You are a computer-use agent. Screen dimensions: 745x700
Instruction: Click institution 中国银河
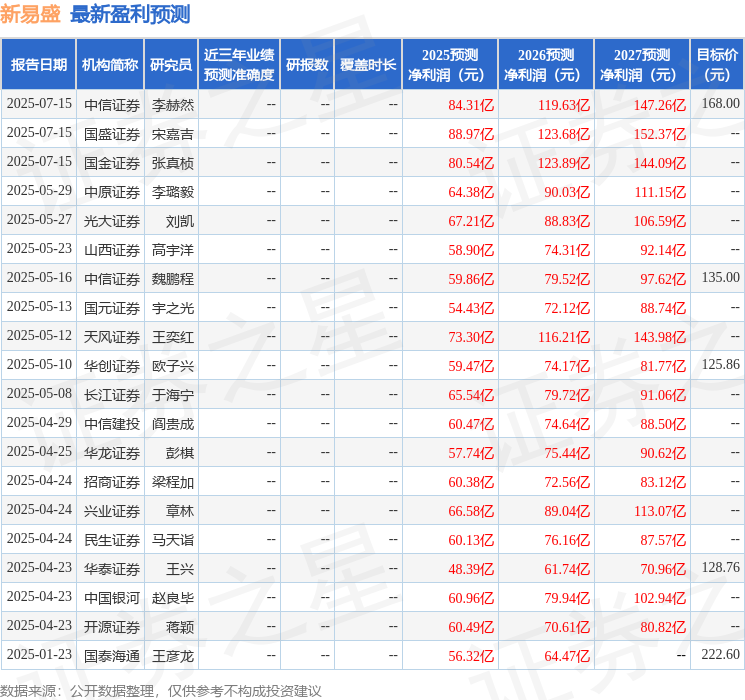[112, 598]
